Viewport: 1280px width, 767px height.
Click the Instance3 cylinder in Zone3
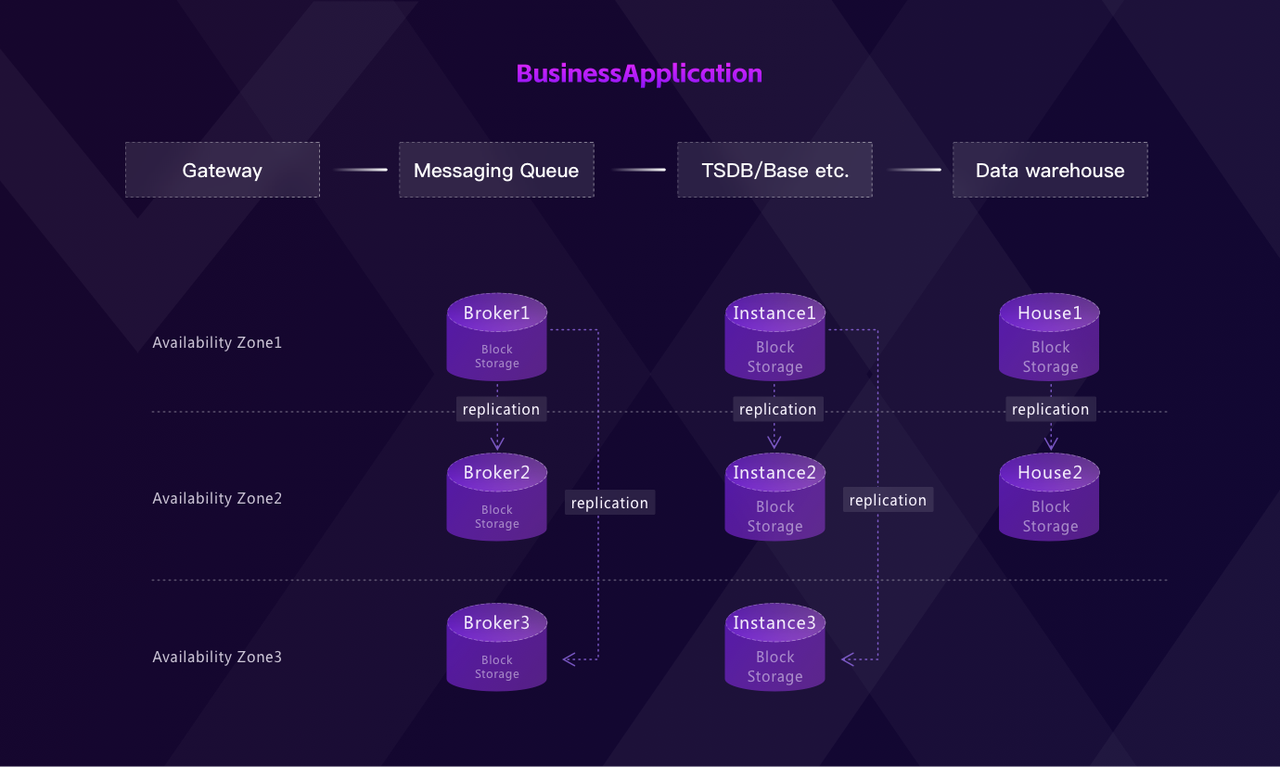[775, 647]
